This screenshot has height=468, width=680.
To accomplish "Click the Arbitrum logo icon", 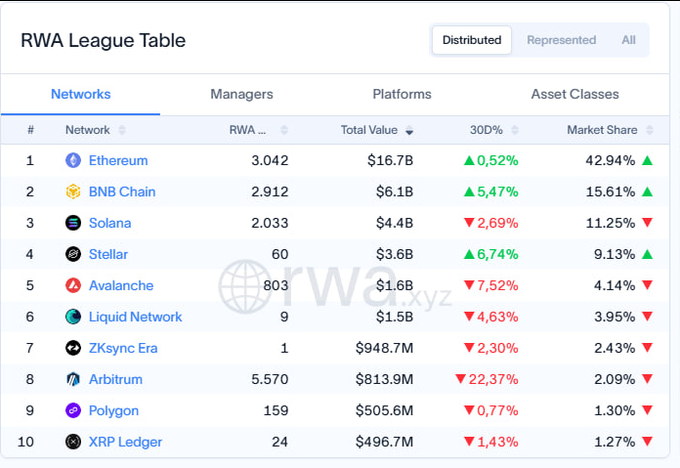I will (73, 379).
